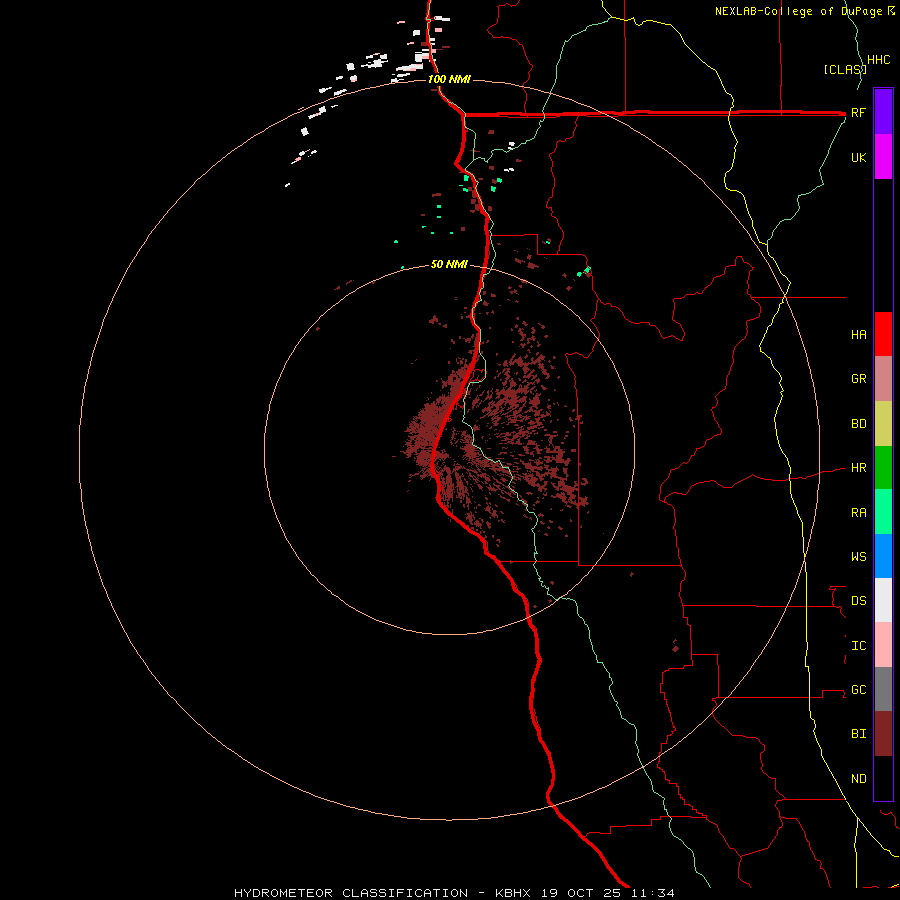
Task: Click the 'HYDROMETEOR CLASSIFICATION' title text
Action: (x=351, y=893)
